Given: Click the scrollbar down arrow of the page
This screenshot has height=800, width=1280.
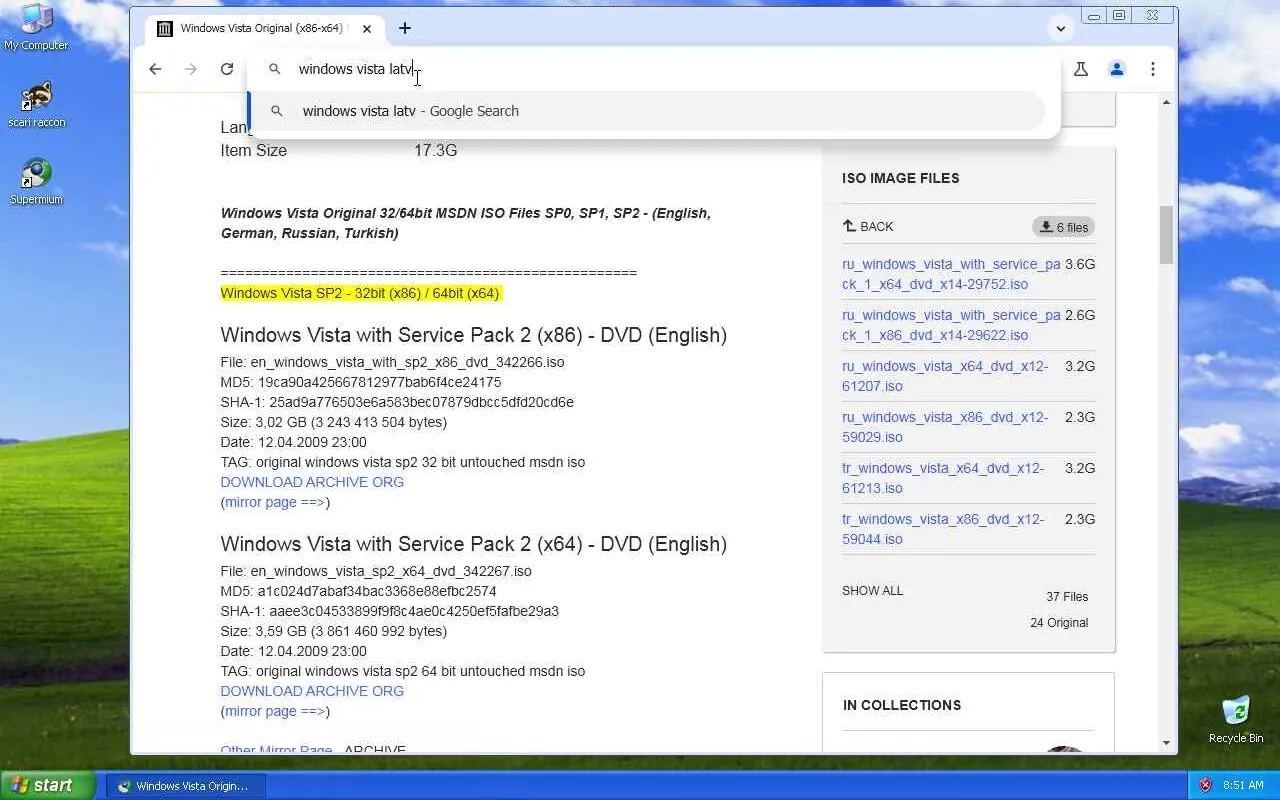Looking at the screenshot, I should click(x=1166, y=743).
